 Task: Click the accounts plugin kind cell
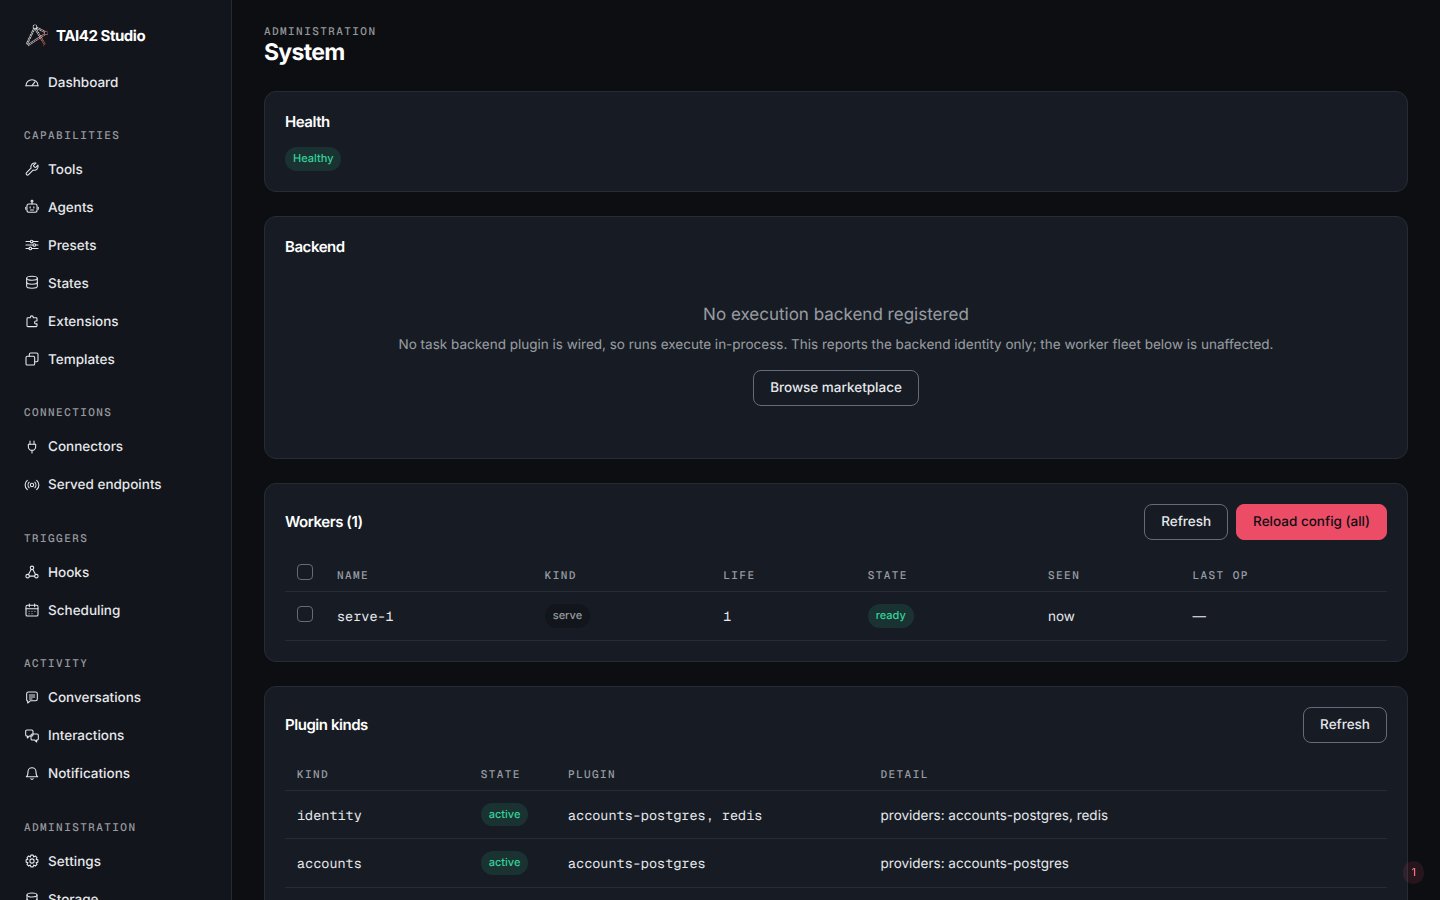[329, 864]
